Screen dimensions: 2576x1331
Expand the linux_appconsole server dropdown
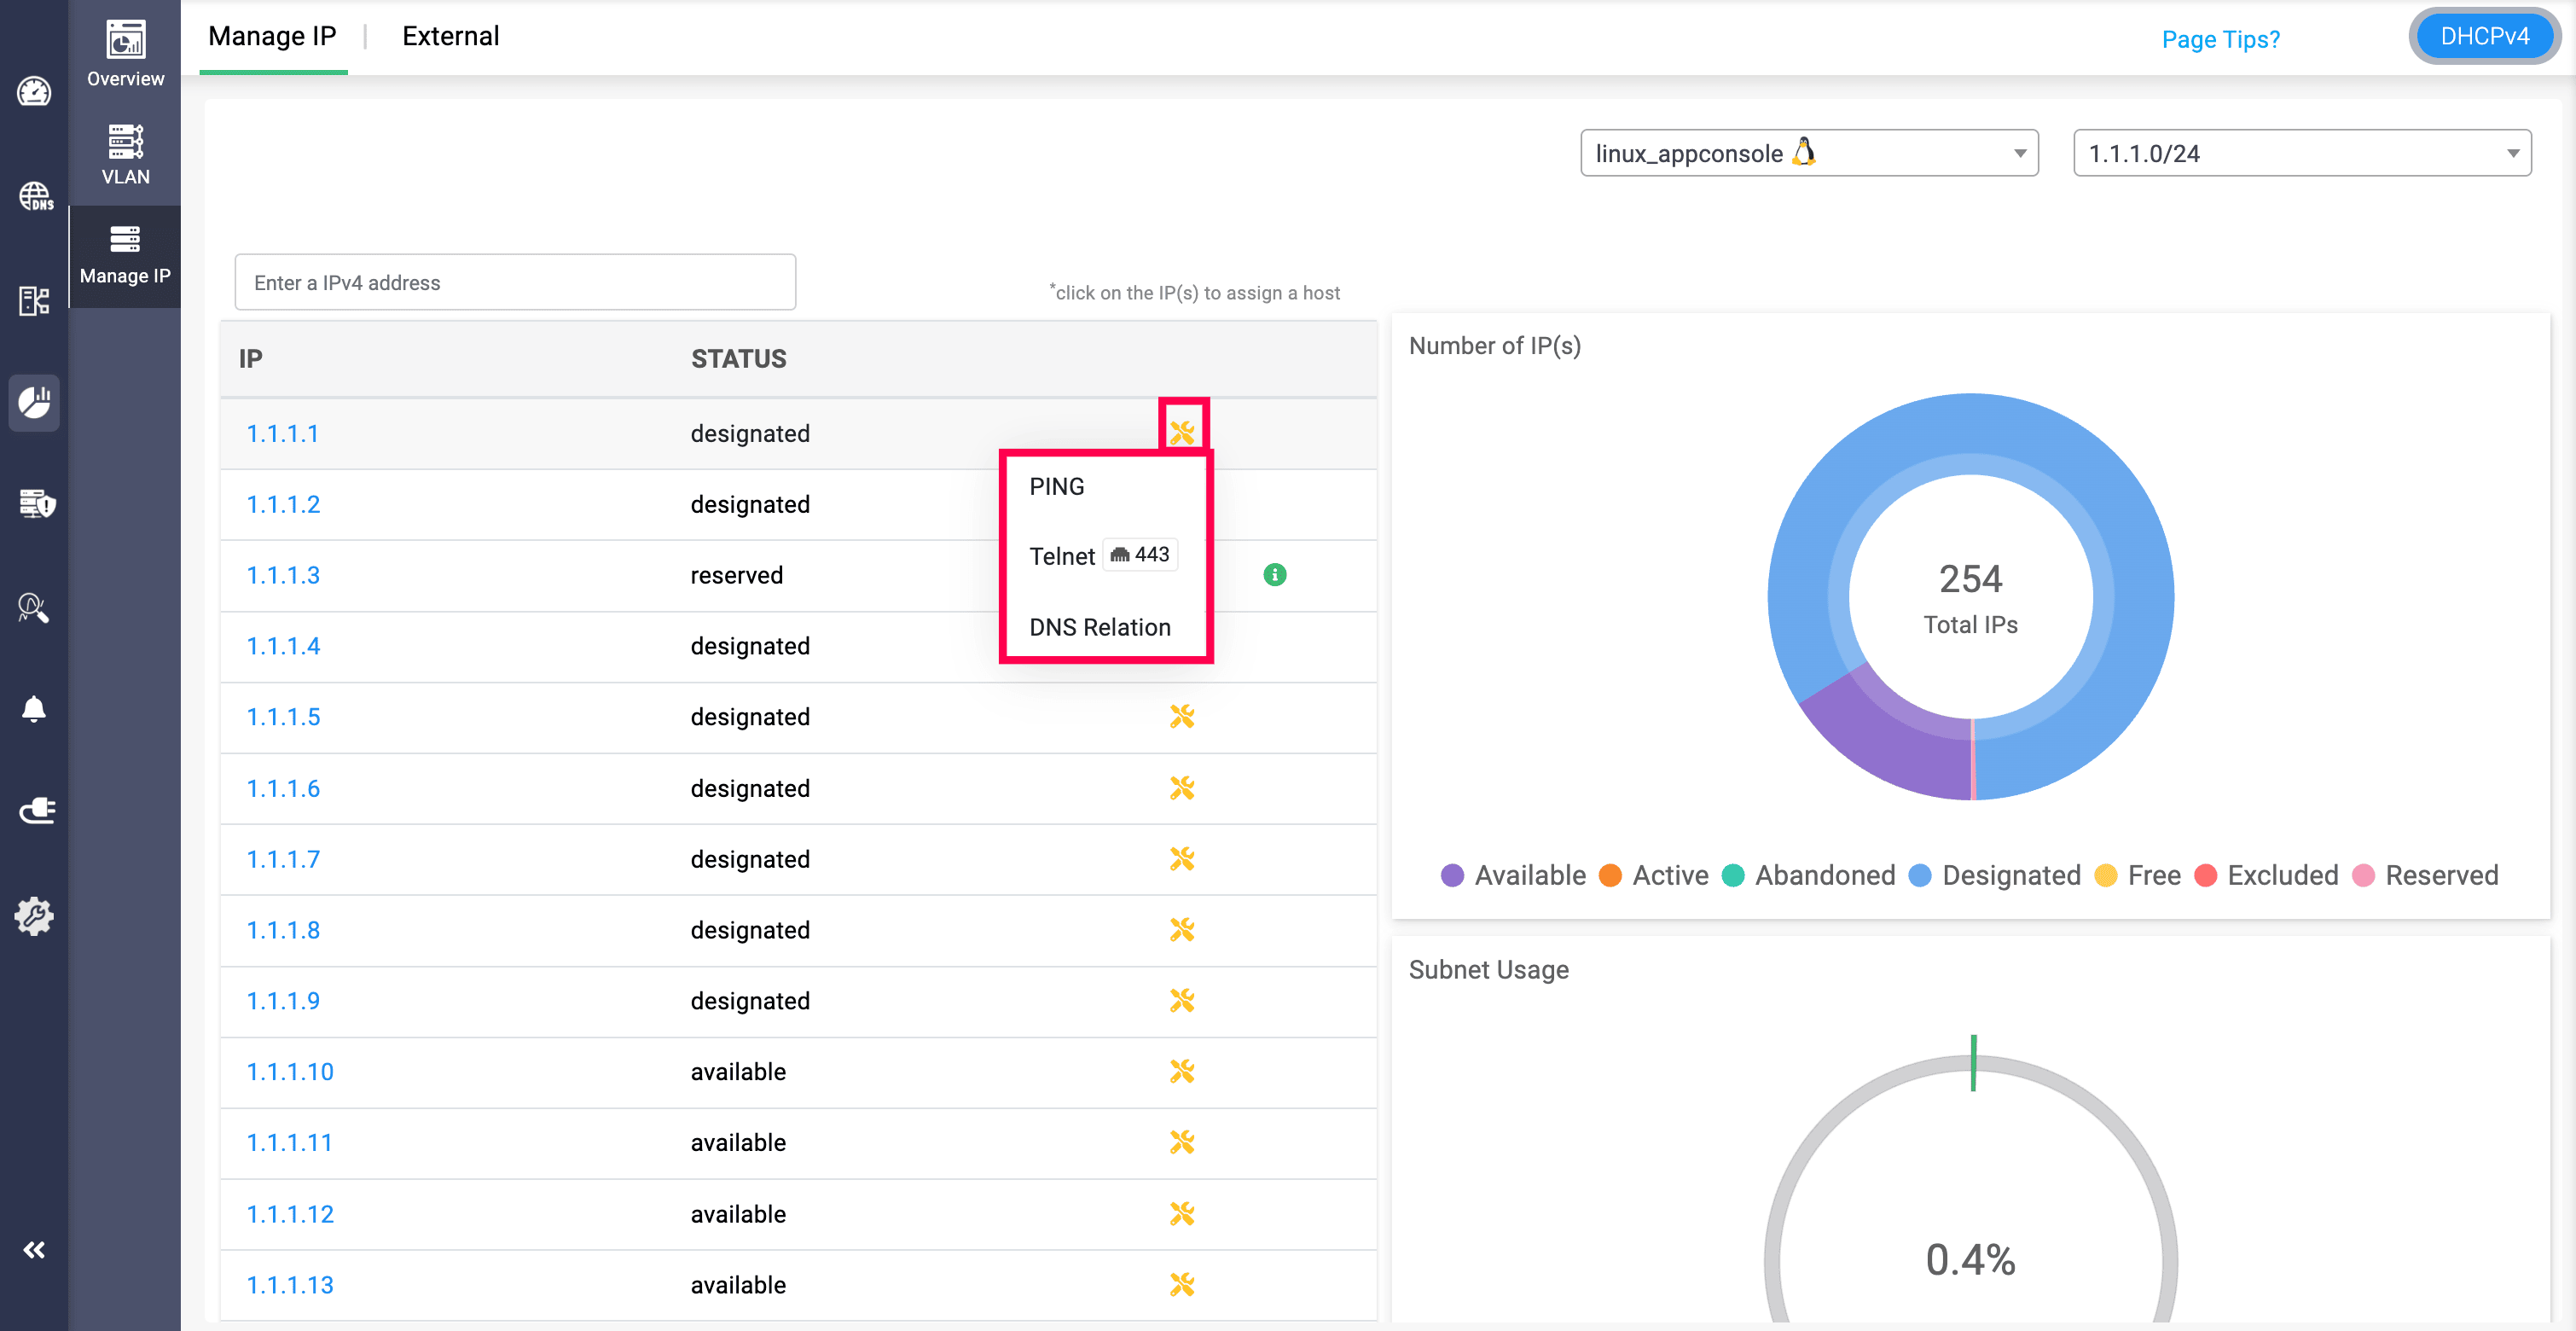(1808, 153)
